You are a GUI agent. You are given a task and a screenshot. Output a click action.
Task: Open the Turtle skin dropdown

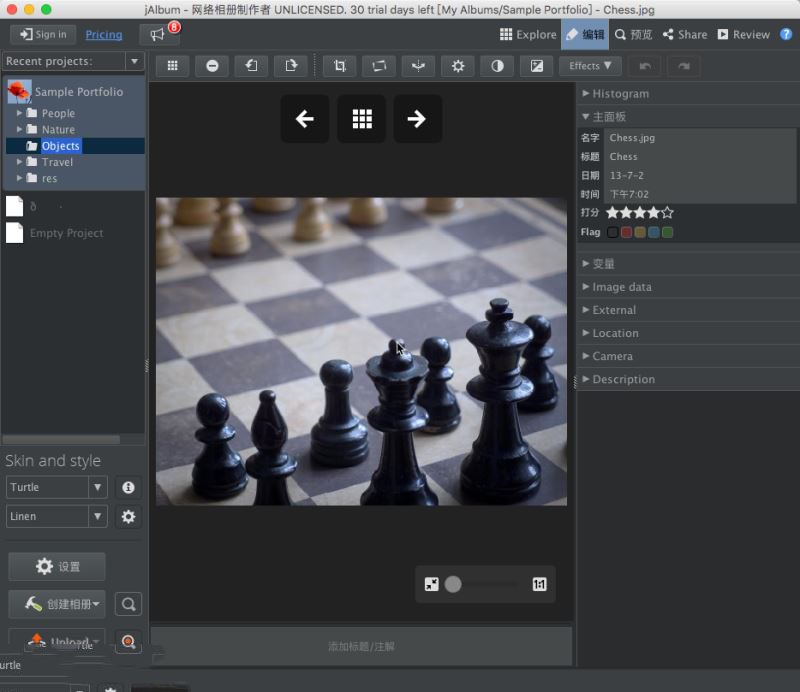[x=97, y=487]
